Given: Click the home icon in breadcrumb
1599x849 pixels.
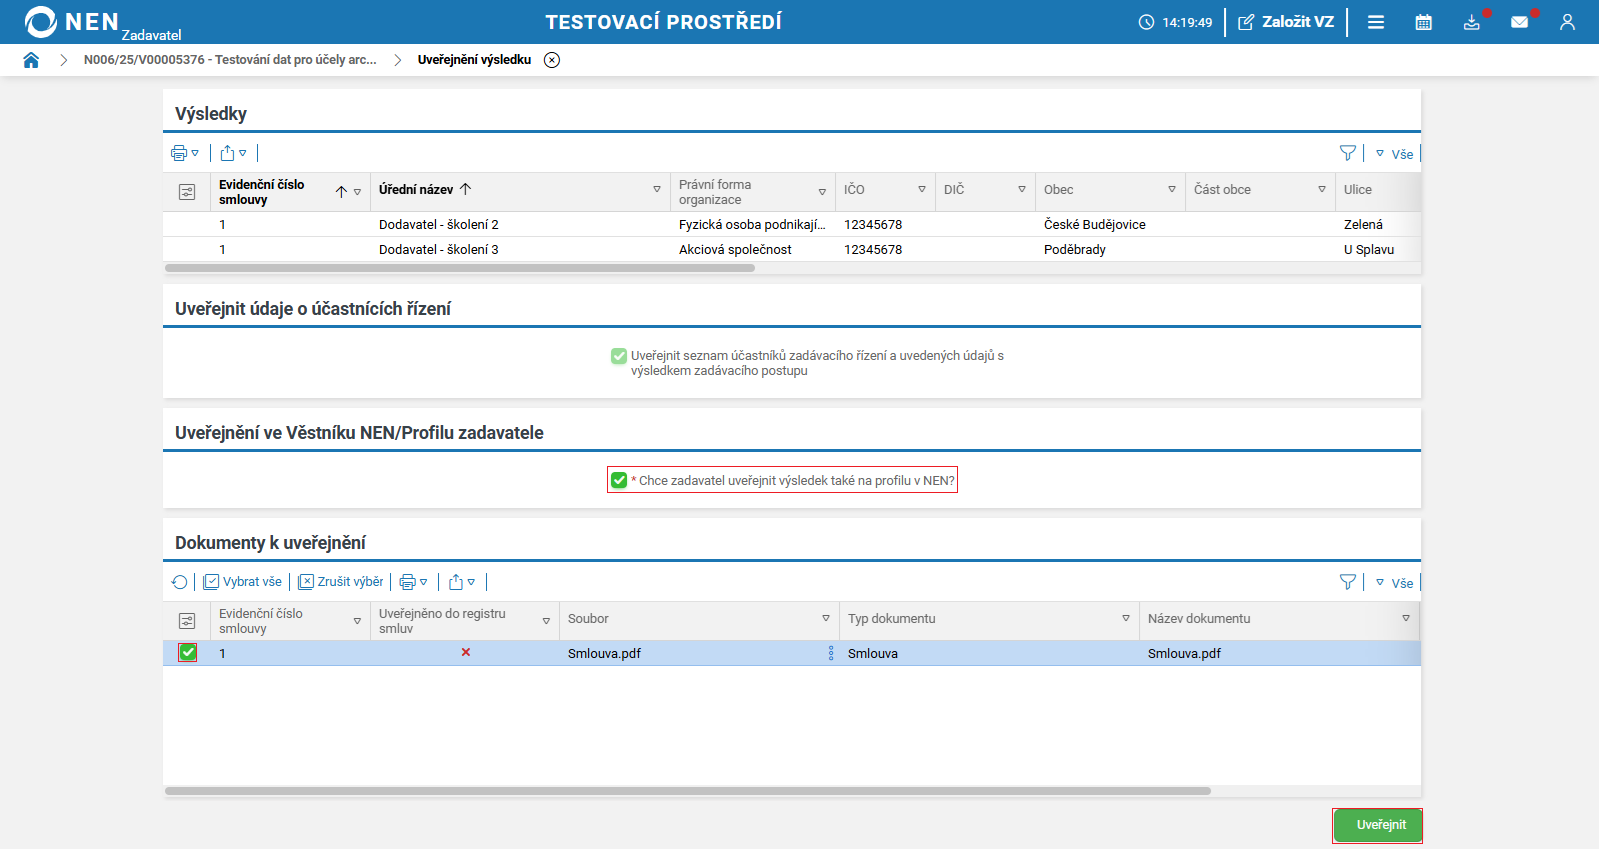Looking at the screenshot, I should click(31, 60).
